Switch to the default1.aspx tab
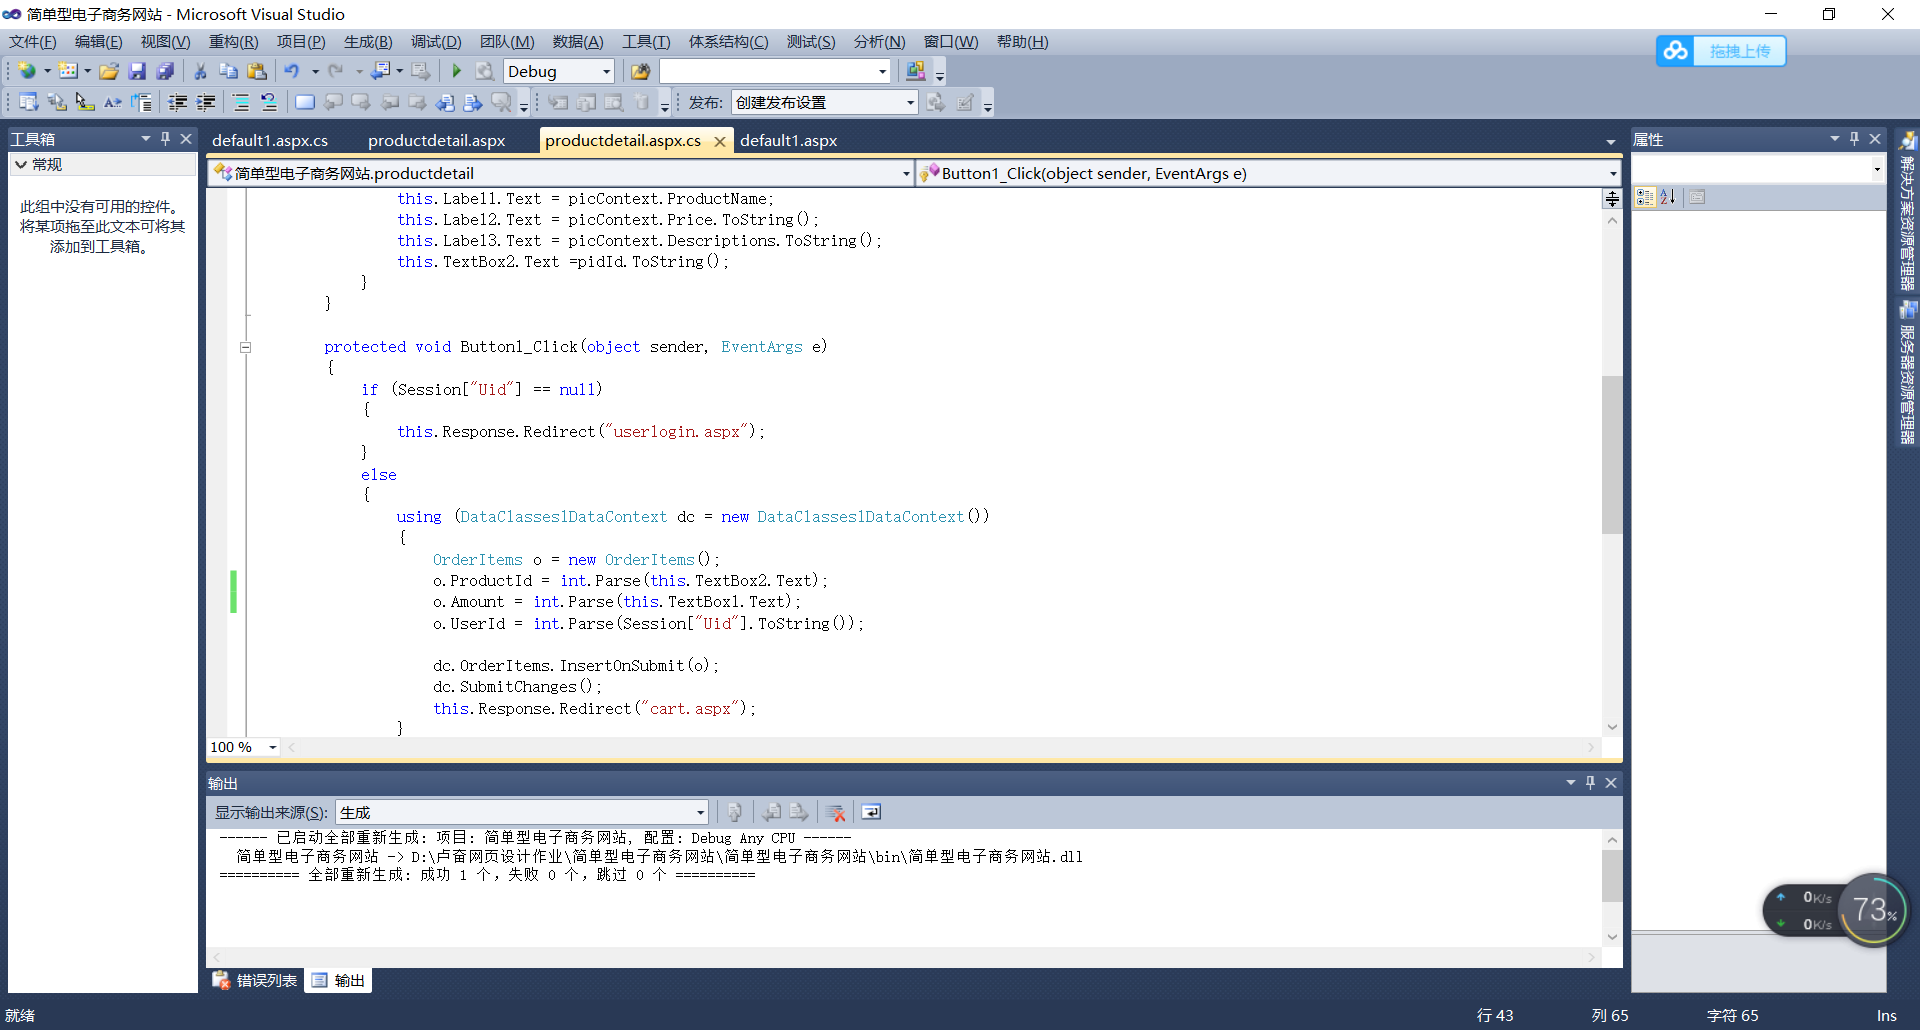Image resolution: width=1920 pixels, height=1030 pixels. [x=788, y=141]
